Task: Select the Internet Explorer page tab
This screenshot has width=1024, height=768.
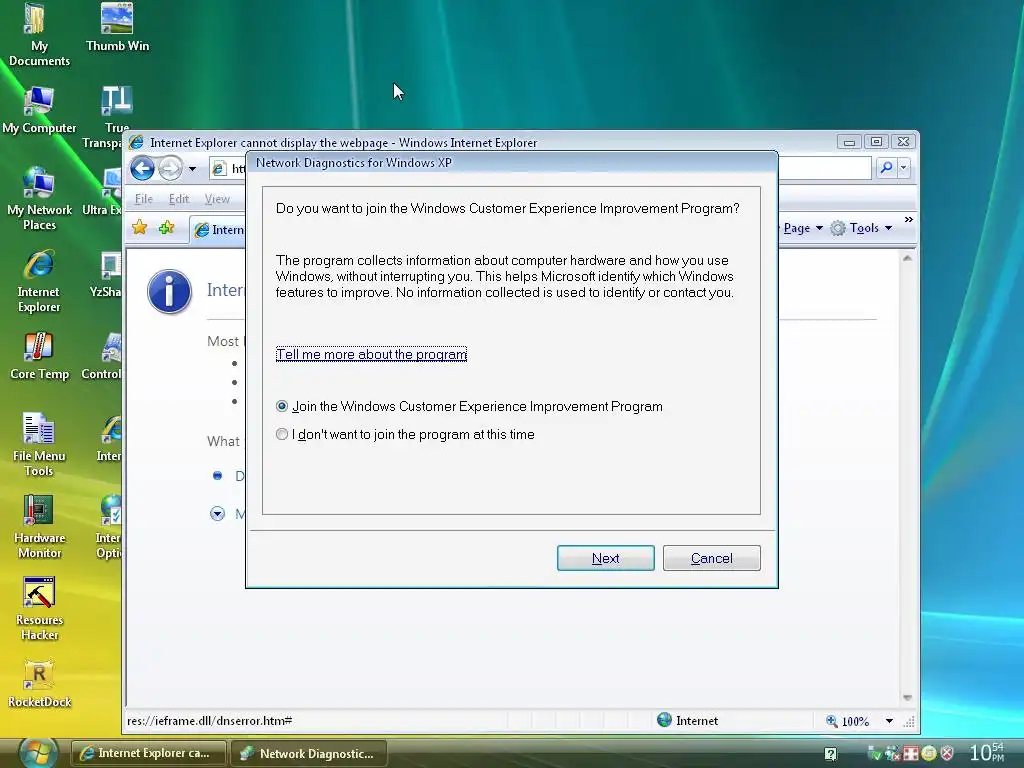Action: [x=218, y=229]
